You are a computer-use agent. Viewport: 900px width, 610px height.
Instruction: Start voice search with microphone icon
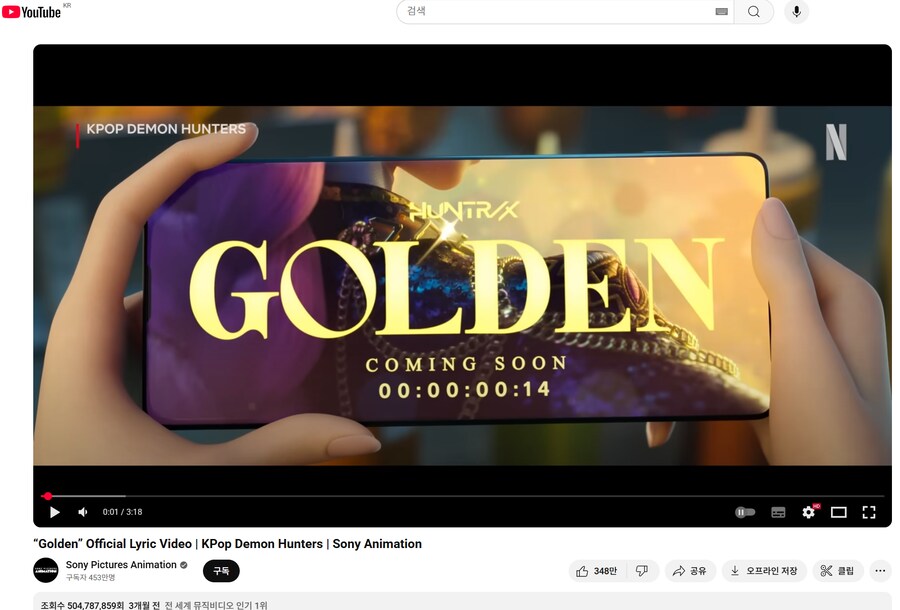click(796, 12)
